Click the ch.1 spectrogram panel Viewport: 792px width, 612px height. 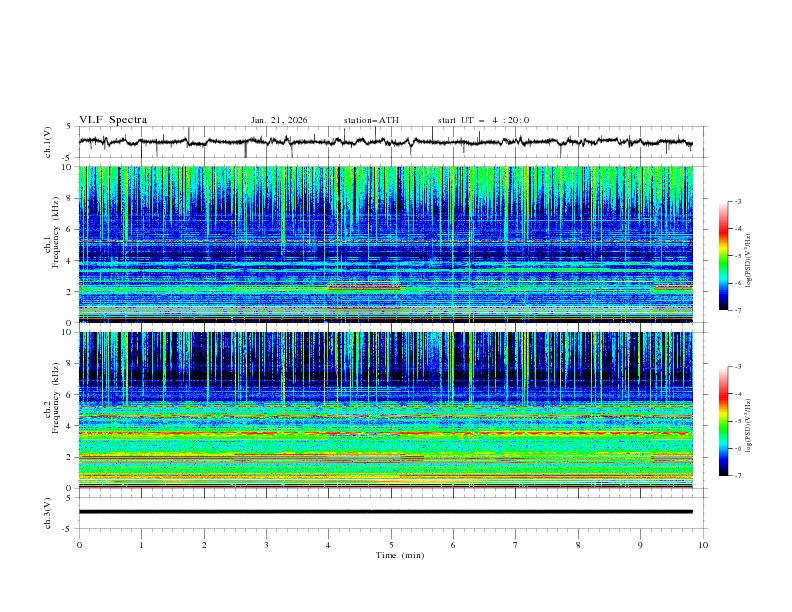pyautogui.click(x=385, y=244)
